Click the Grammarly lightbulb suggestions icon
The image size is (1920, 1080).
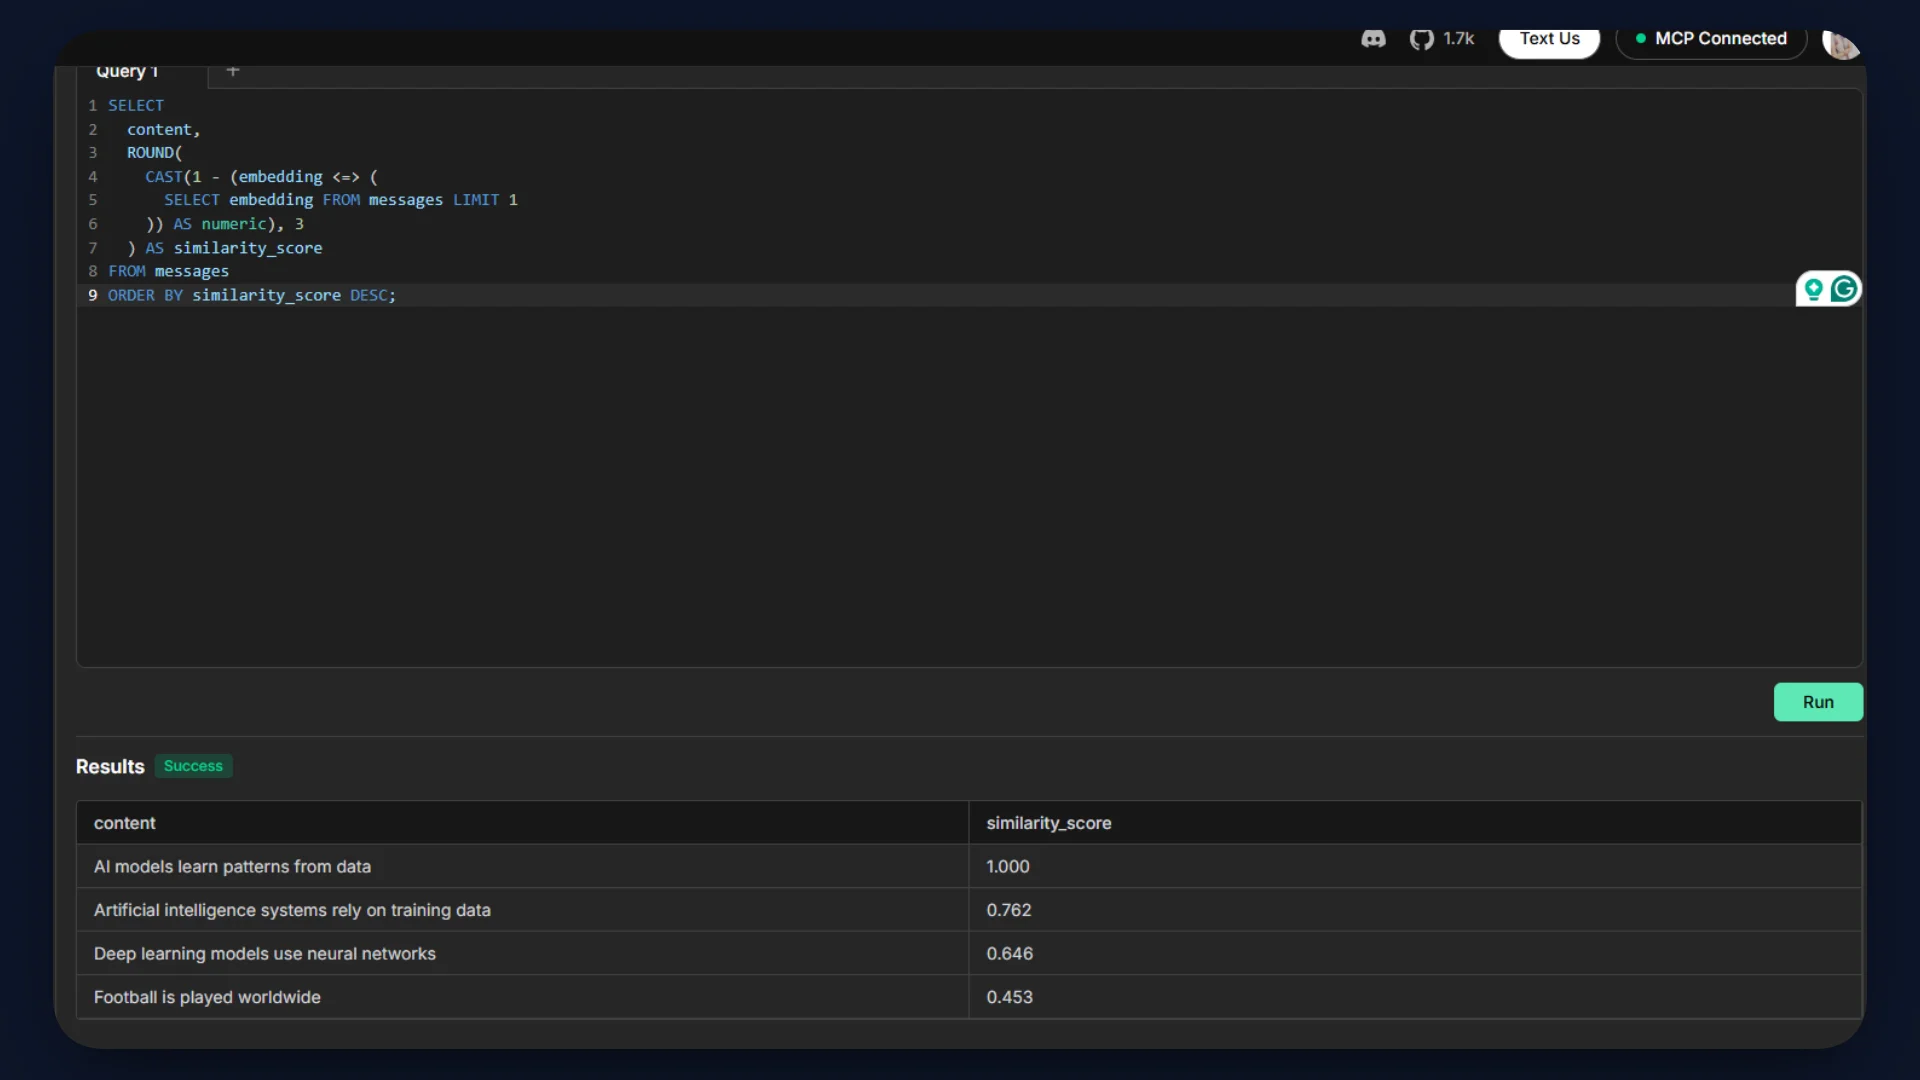pos(1813,289)
